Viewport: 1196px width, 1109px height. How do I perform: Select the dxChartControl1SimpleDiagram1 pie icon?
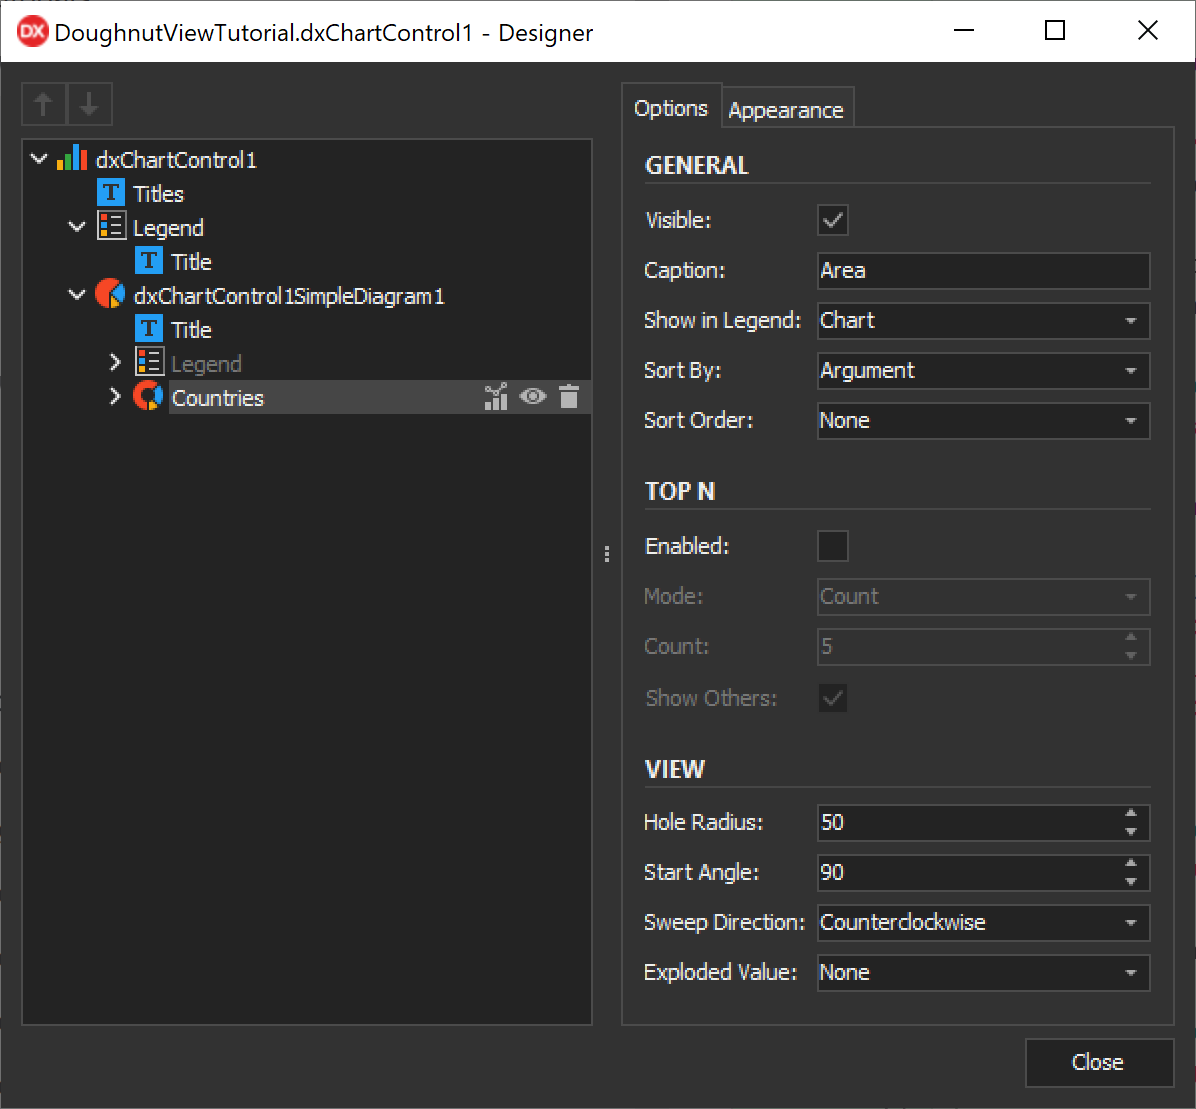pyautogui.click(x=110, y=295)
